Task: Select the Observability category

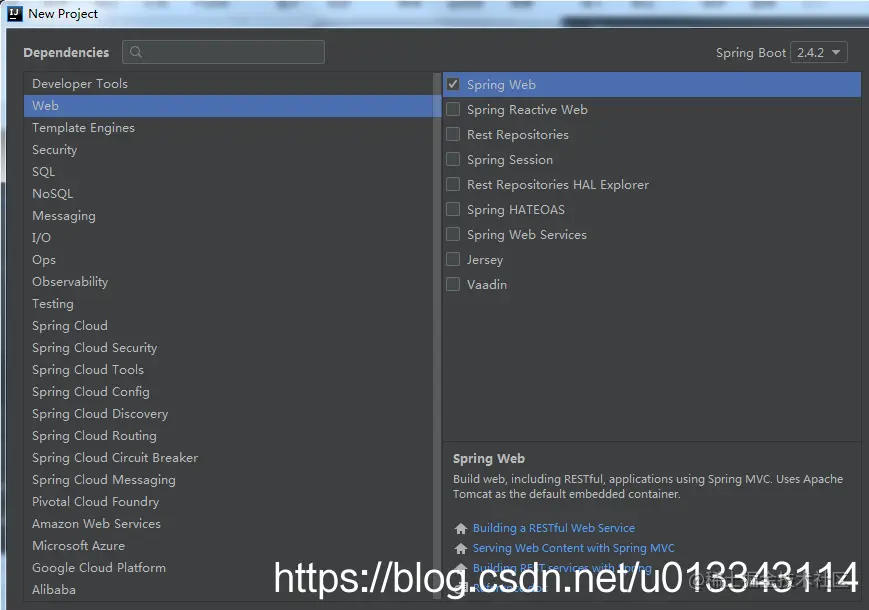Action: (x=229, y=281)
